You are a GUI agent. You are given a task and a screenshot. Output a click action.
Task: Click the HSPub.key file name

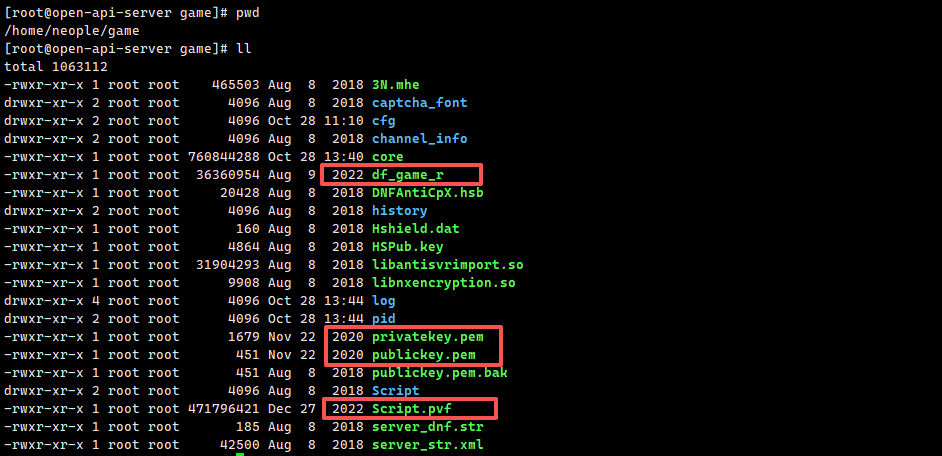[407, 247]
